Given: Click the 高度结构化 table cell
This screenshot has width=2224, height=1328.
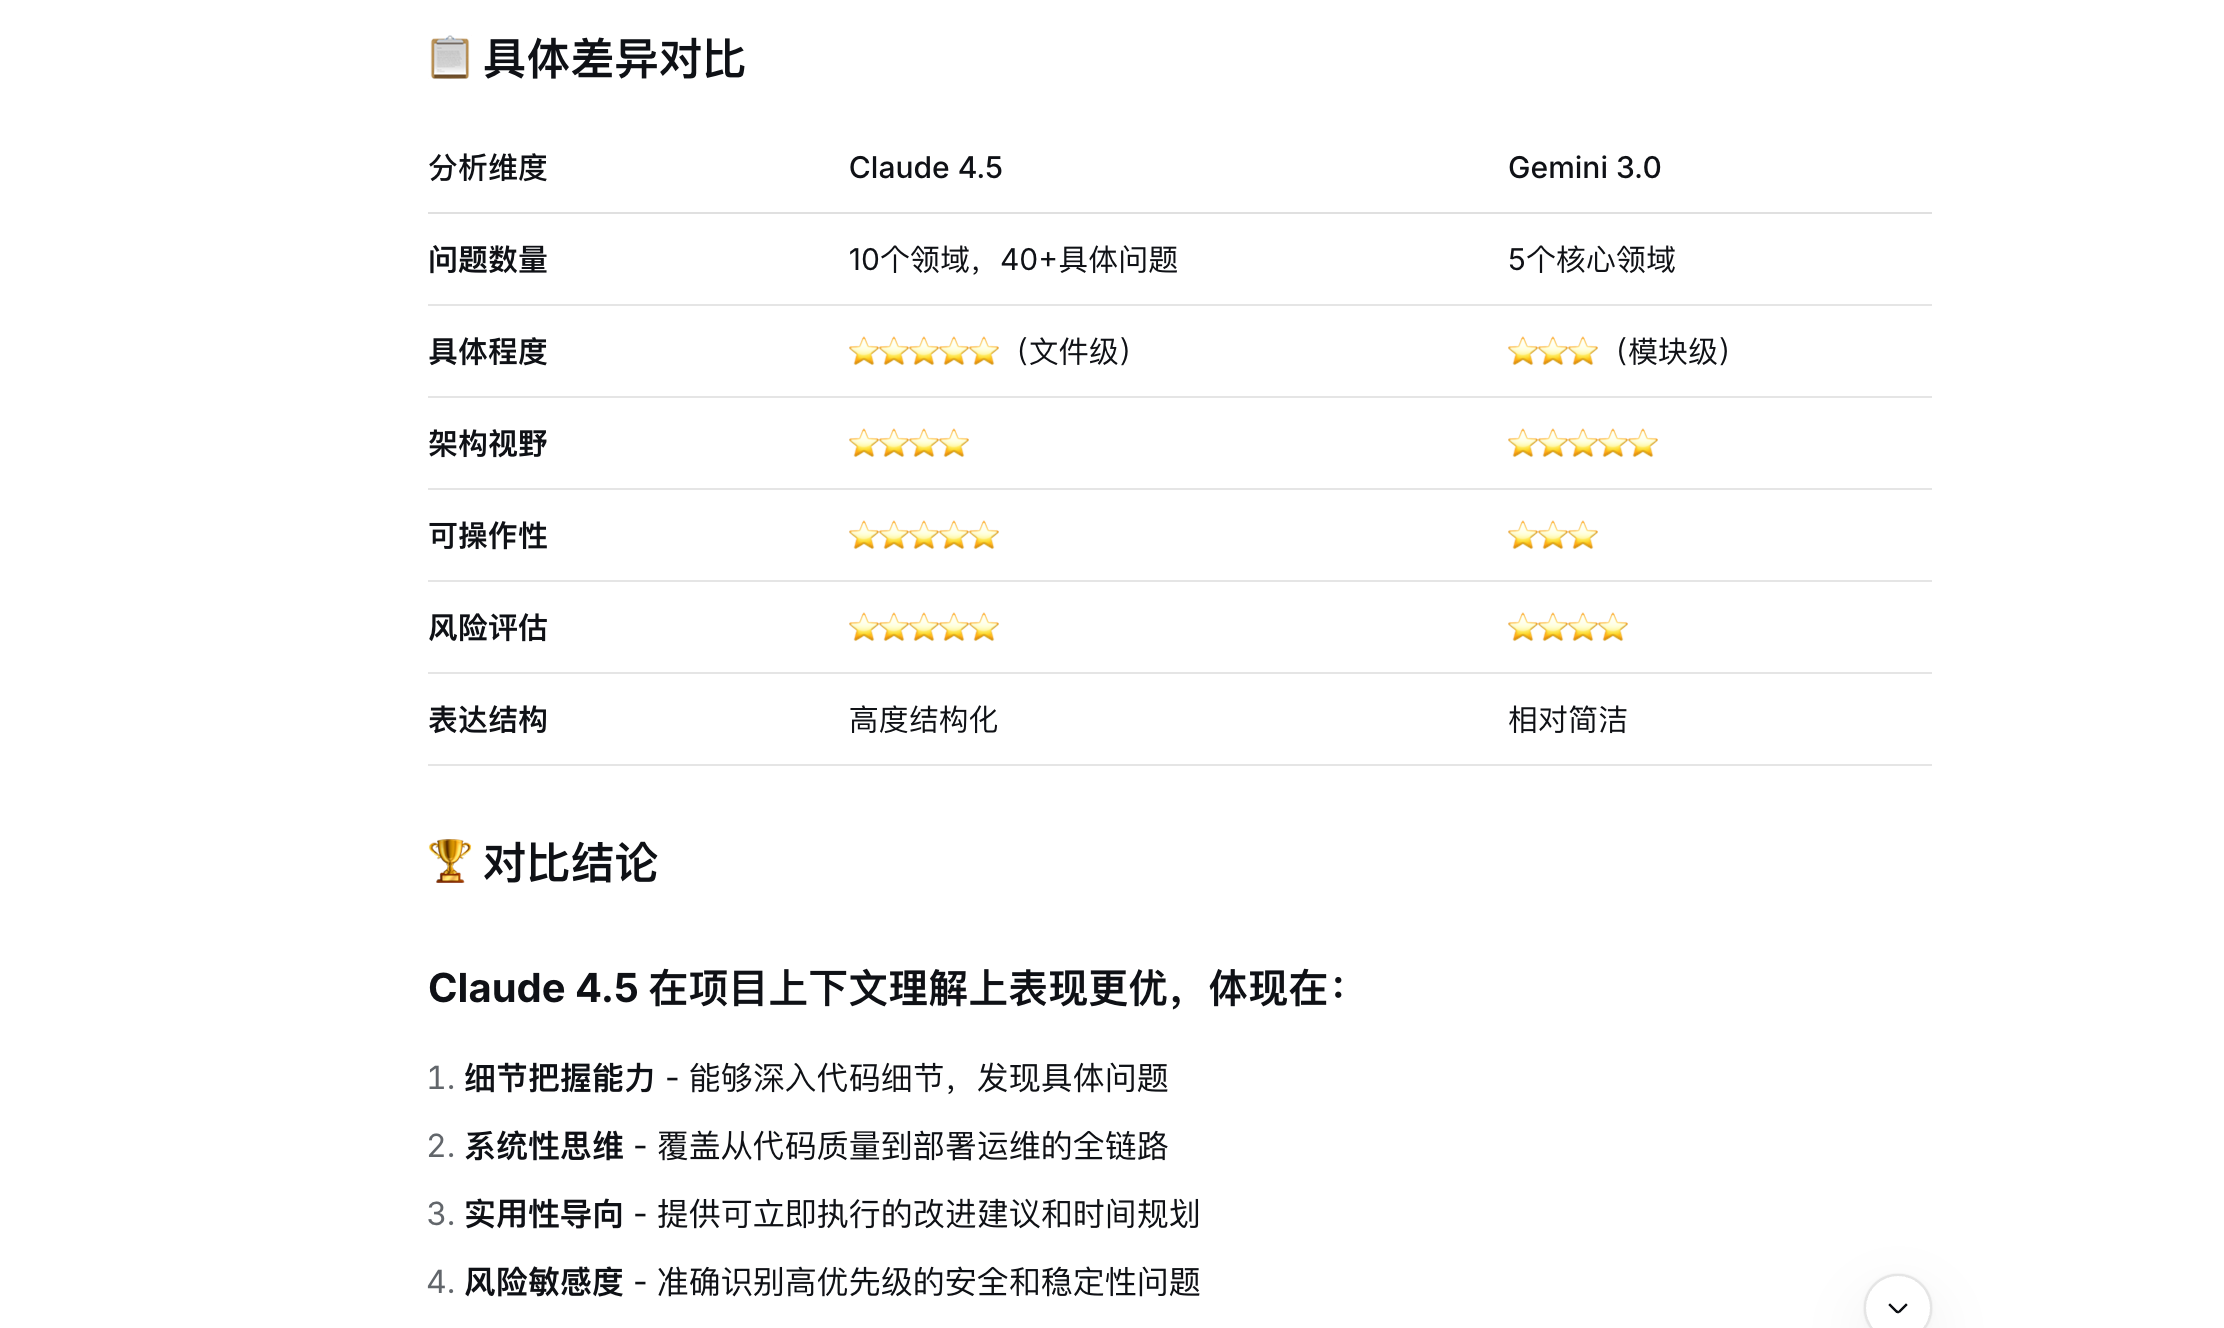Looking at the screenshot, I should click(923, 720).
